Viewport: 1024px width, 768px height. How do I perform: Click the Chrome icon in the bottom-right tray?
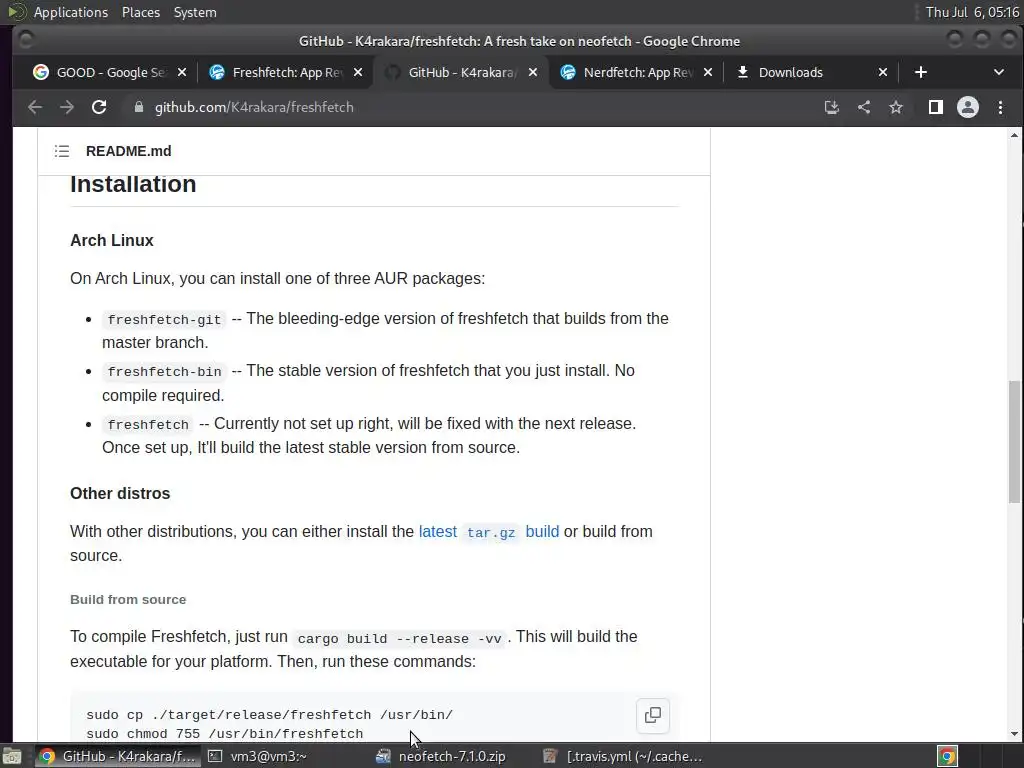coord(948,756)
